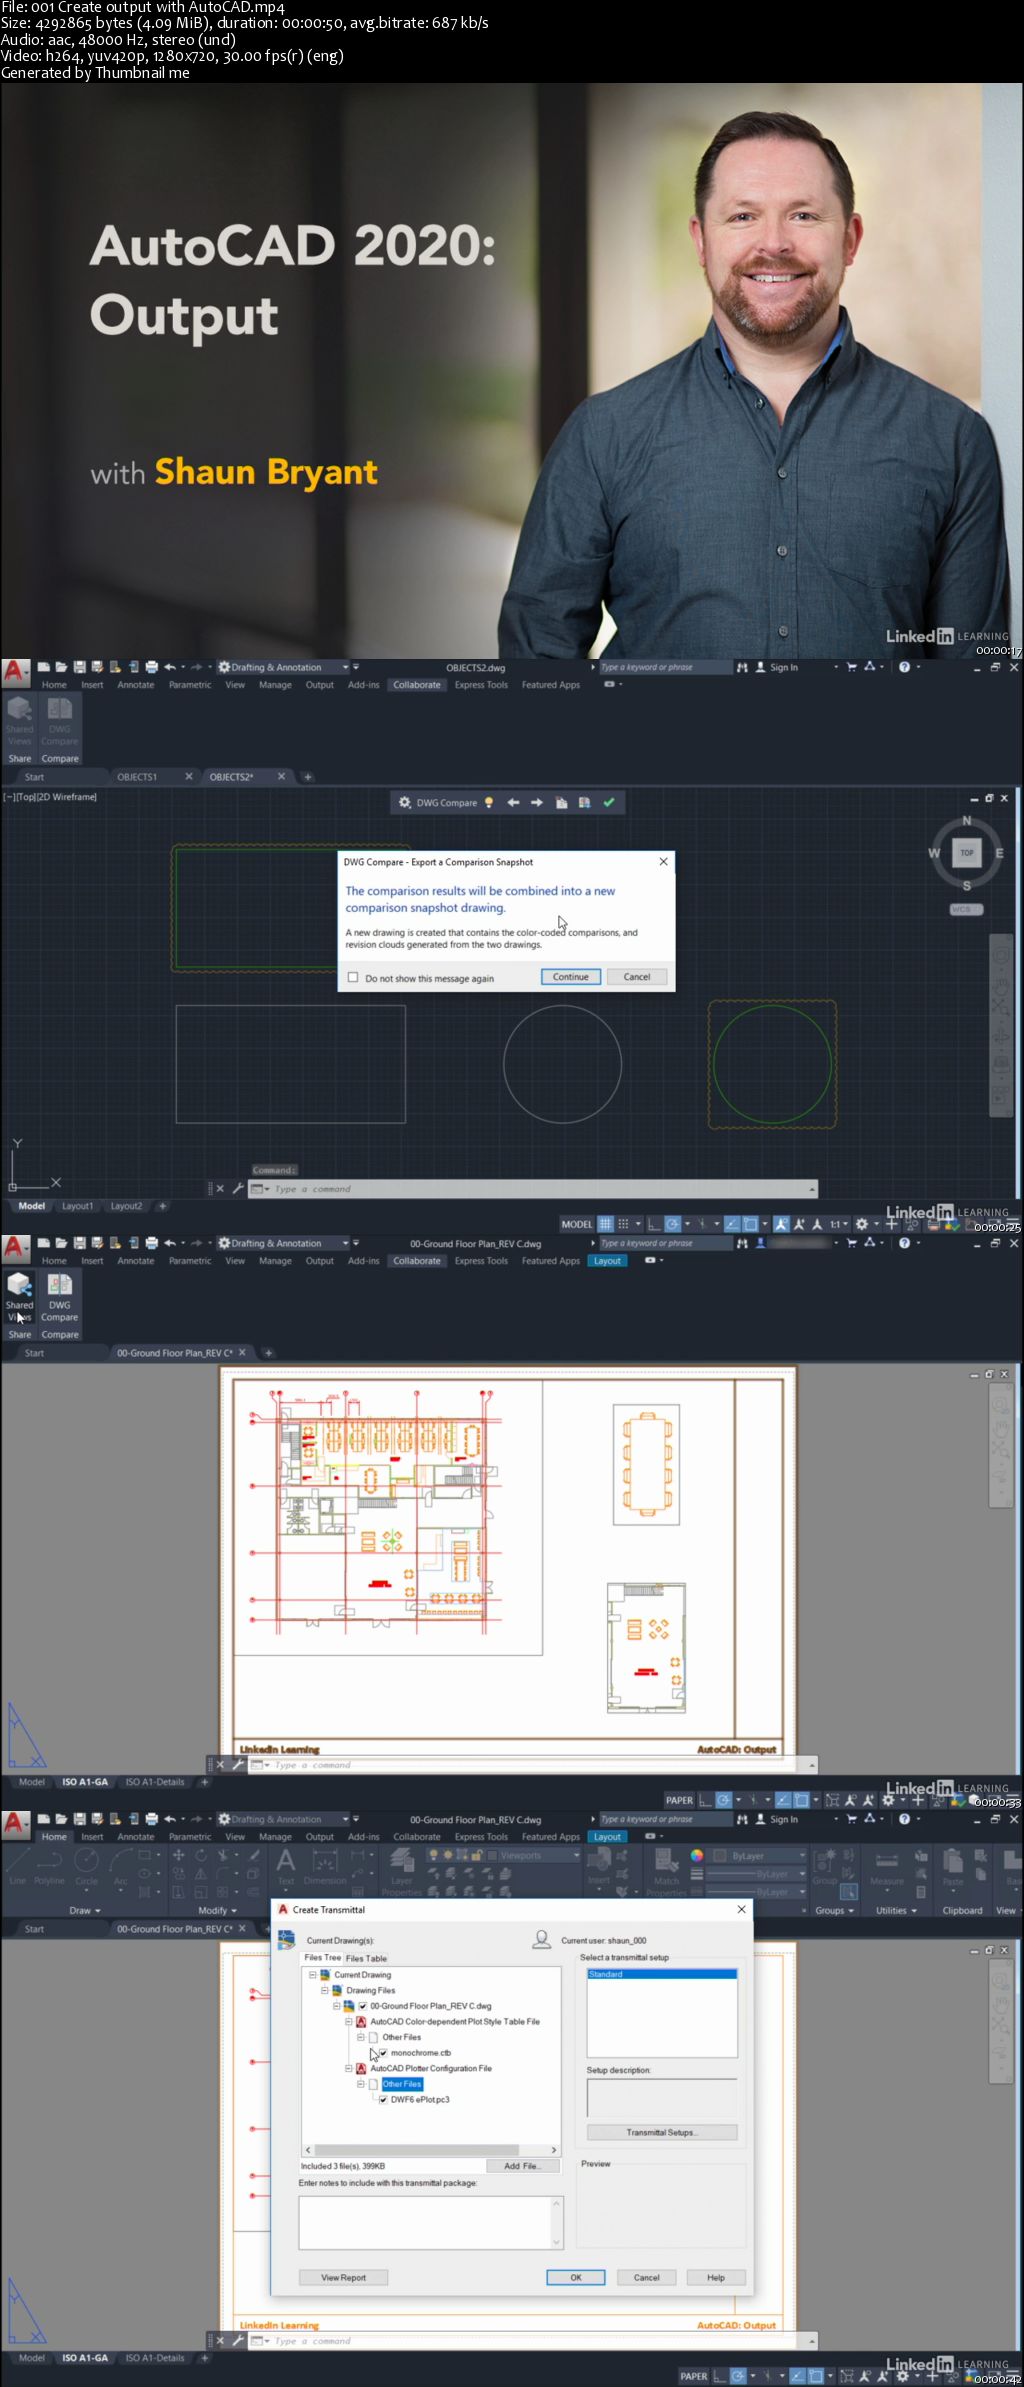Click Help in Create Transmittal dialog

click(716, 2277)
